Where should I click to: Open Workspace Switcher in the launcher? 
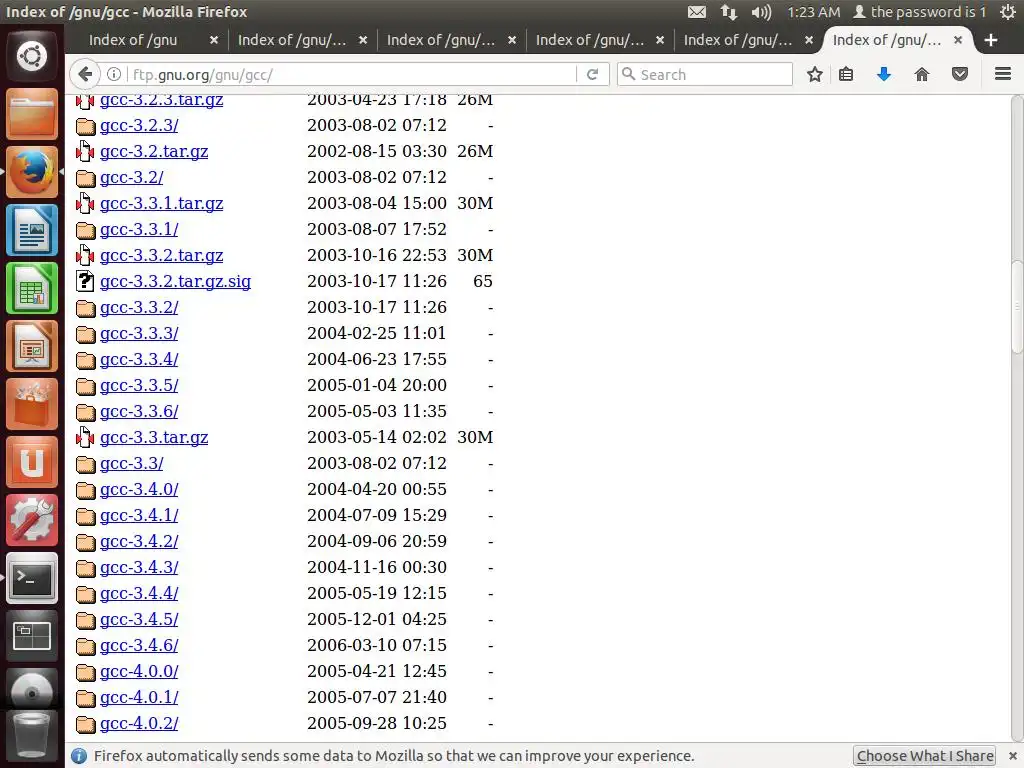[x=31, y=637]
